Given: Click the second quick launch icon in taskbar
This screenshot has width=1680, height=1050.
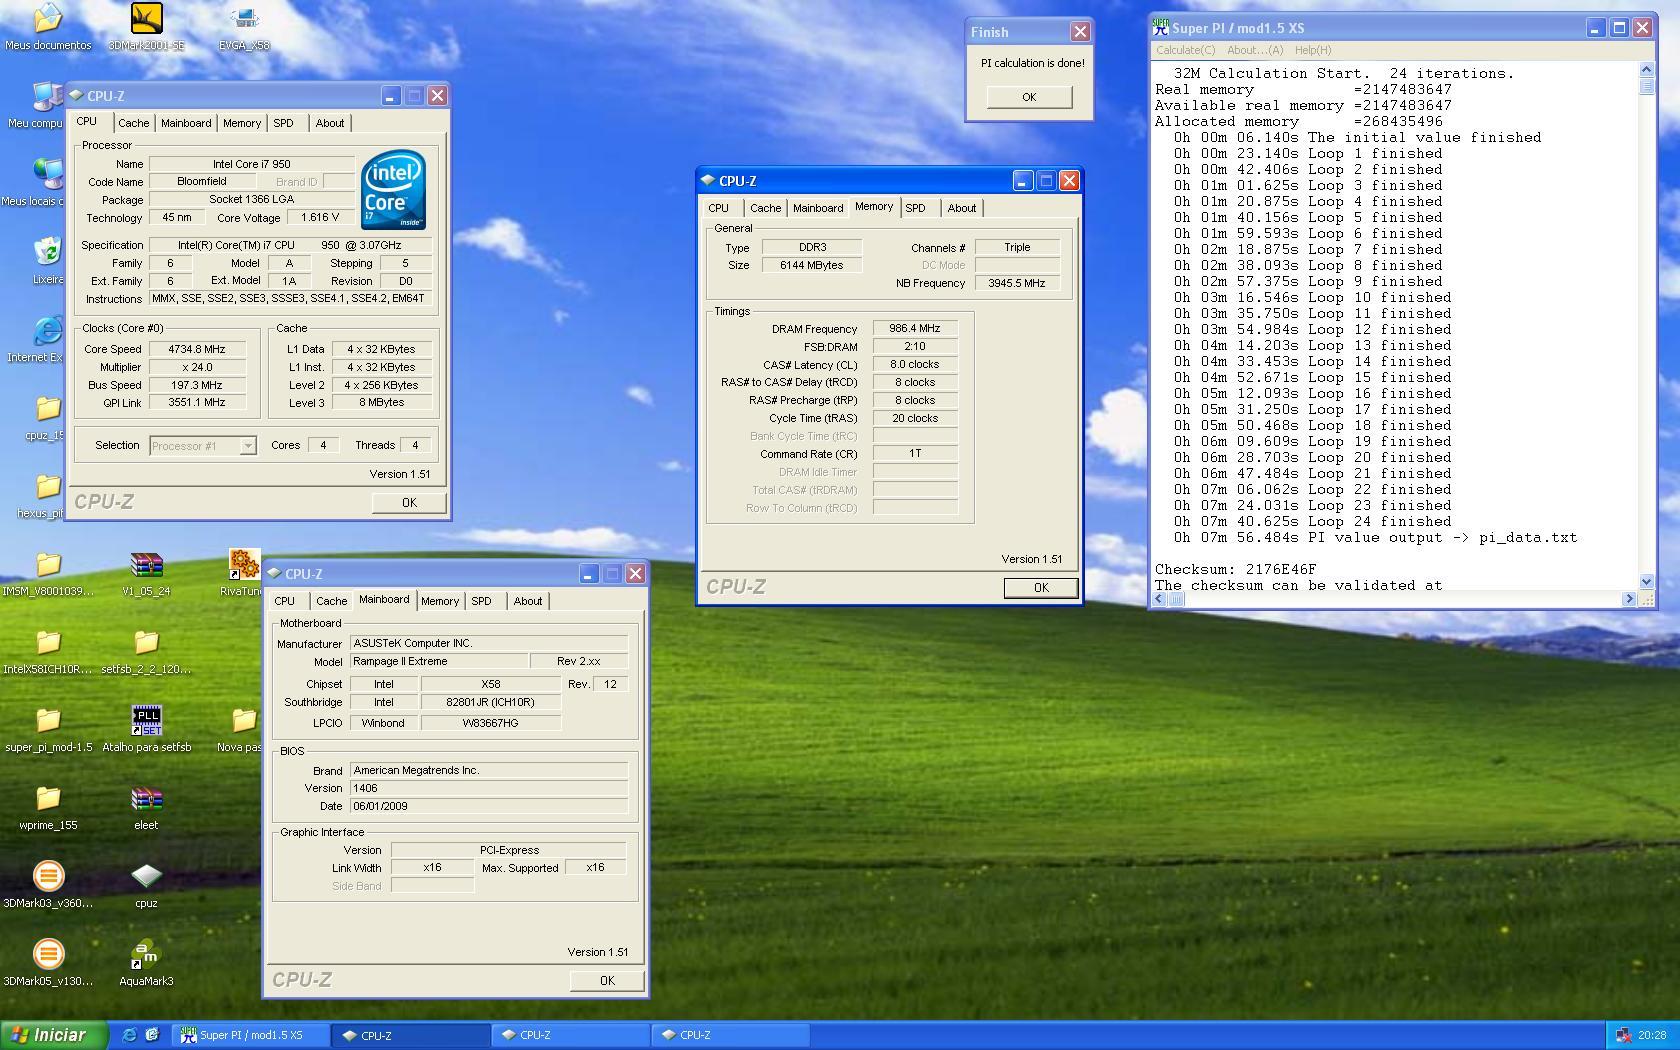Looking at the screenshot, I should click(152, 1035).
